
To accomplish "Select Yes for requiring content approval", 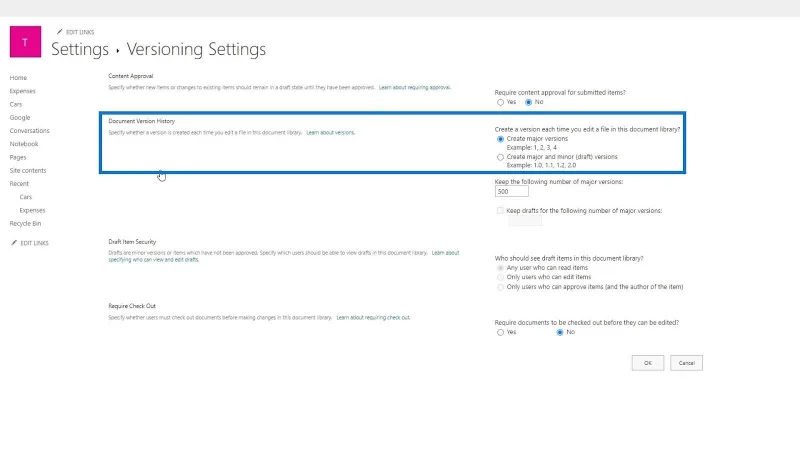I will click(x=500, y=103).
